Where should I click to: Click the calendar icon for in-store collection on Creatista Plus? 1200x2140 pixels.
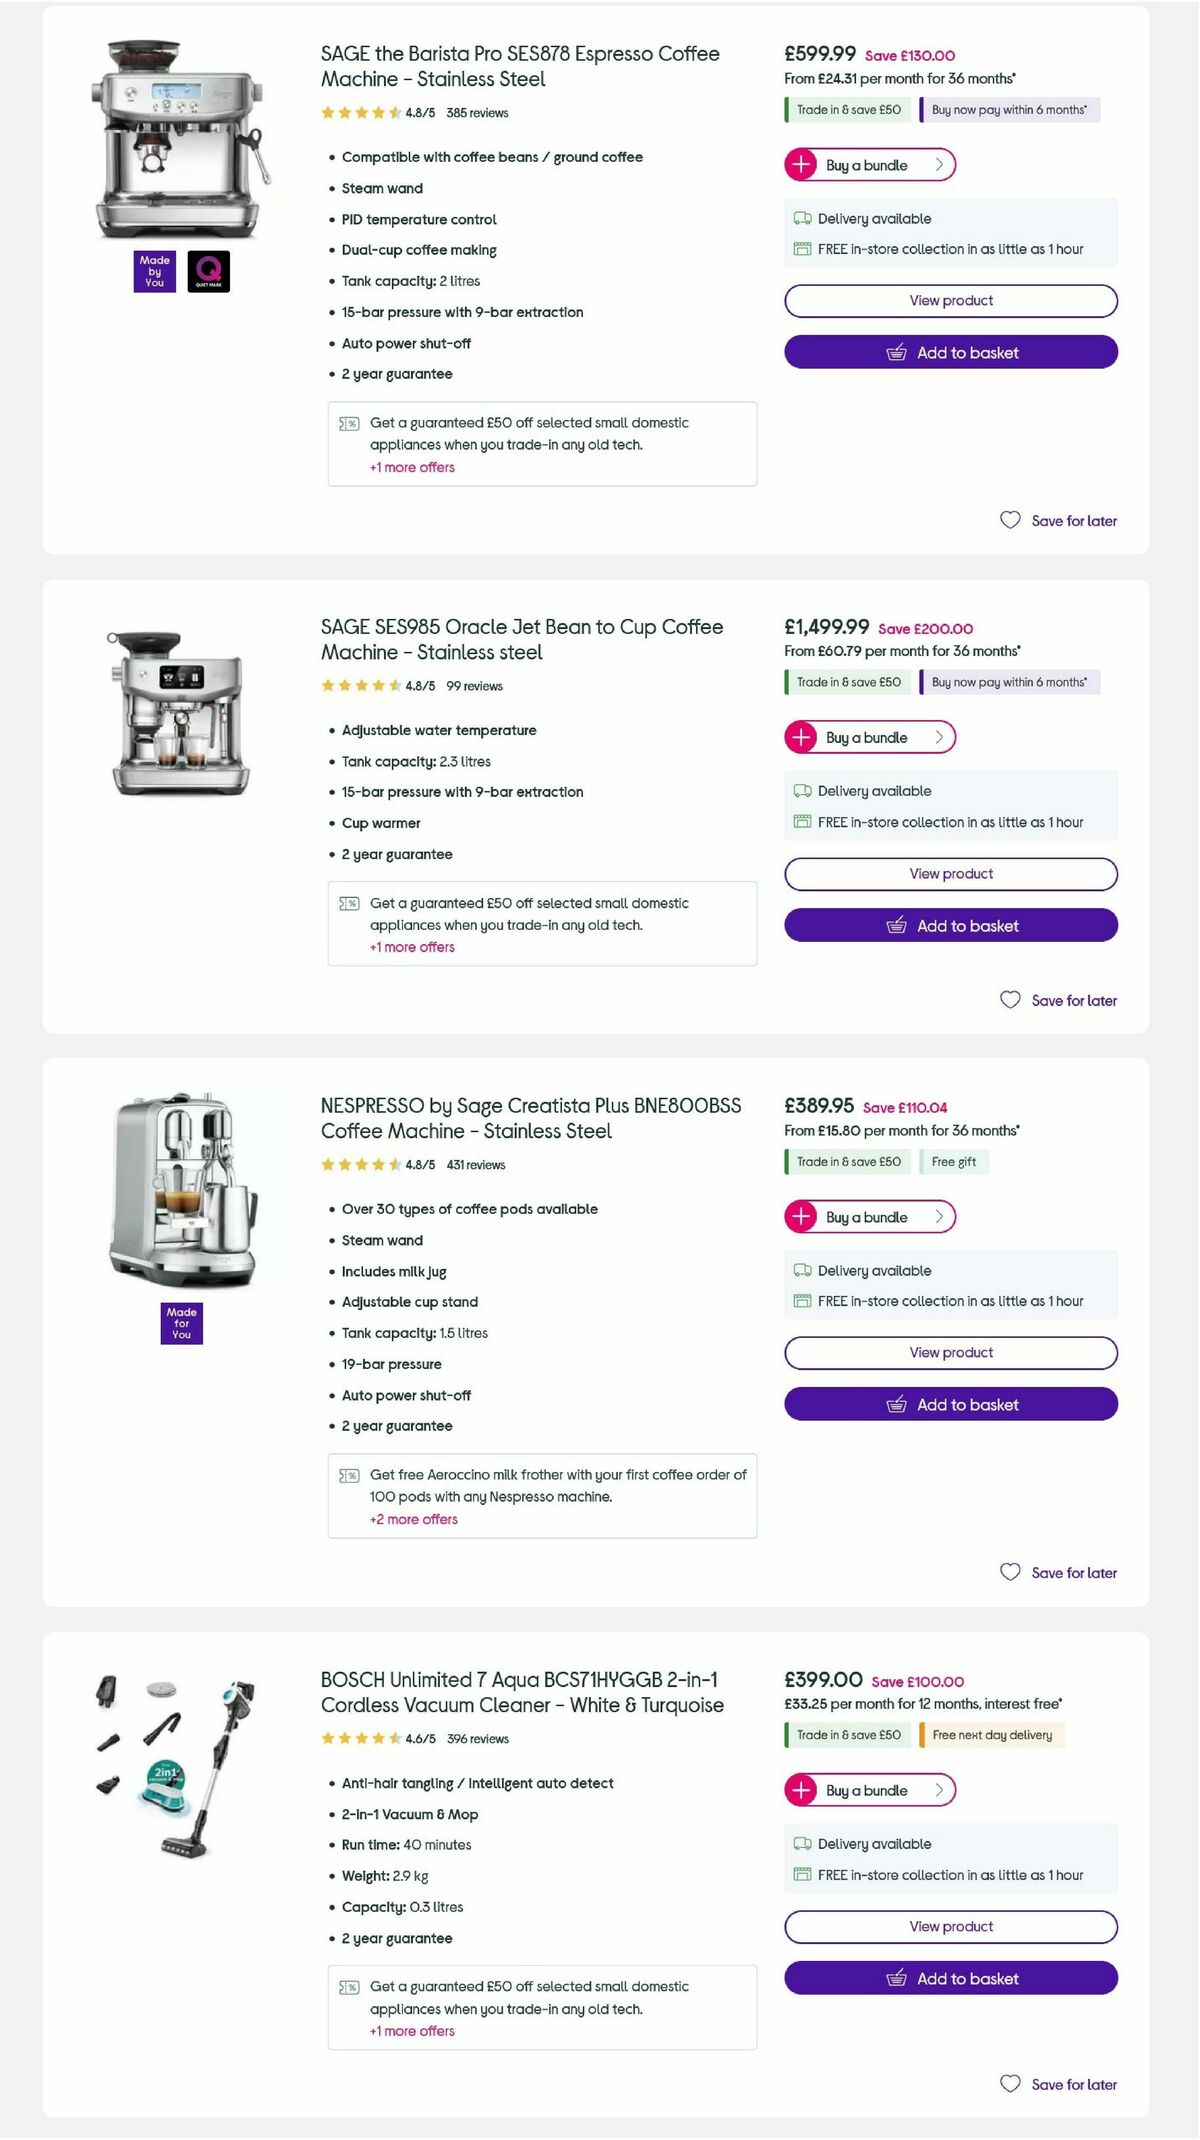coord(801,1301)
